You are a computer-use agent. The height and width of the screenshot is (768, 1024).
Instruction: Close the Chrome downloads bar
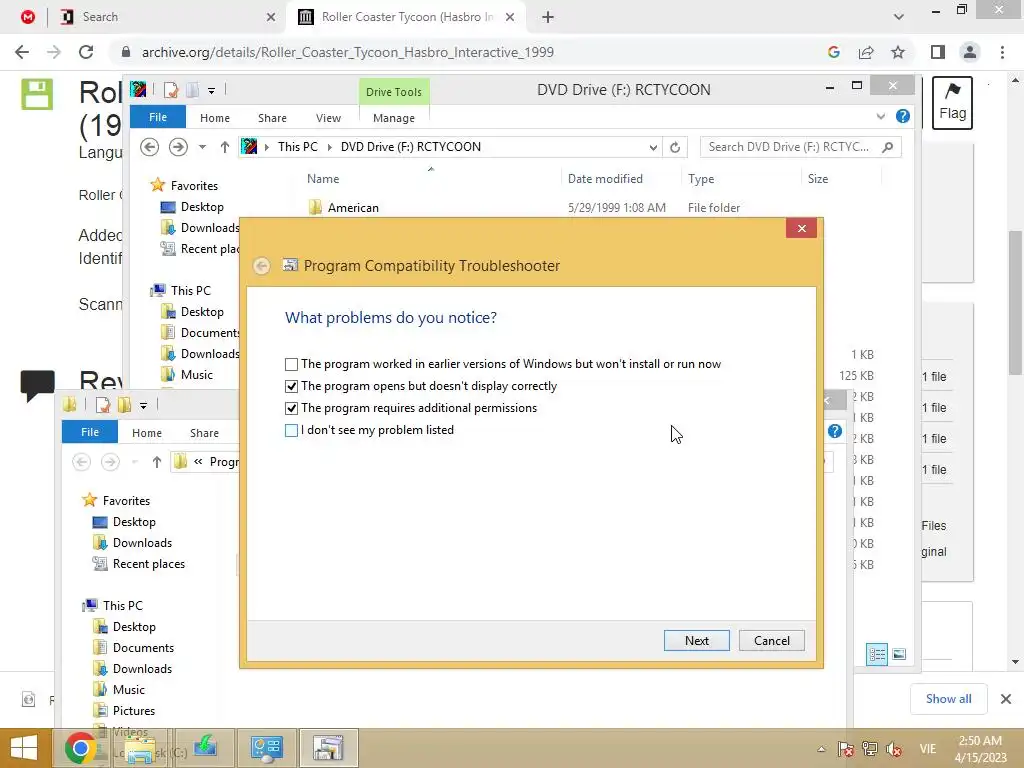click(x=1006, y=699)
